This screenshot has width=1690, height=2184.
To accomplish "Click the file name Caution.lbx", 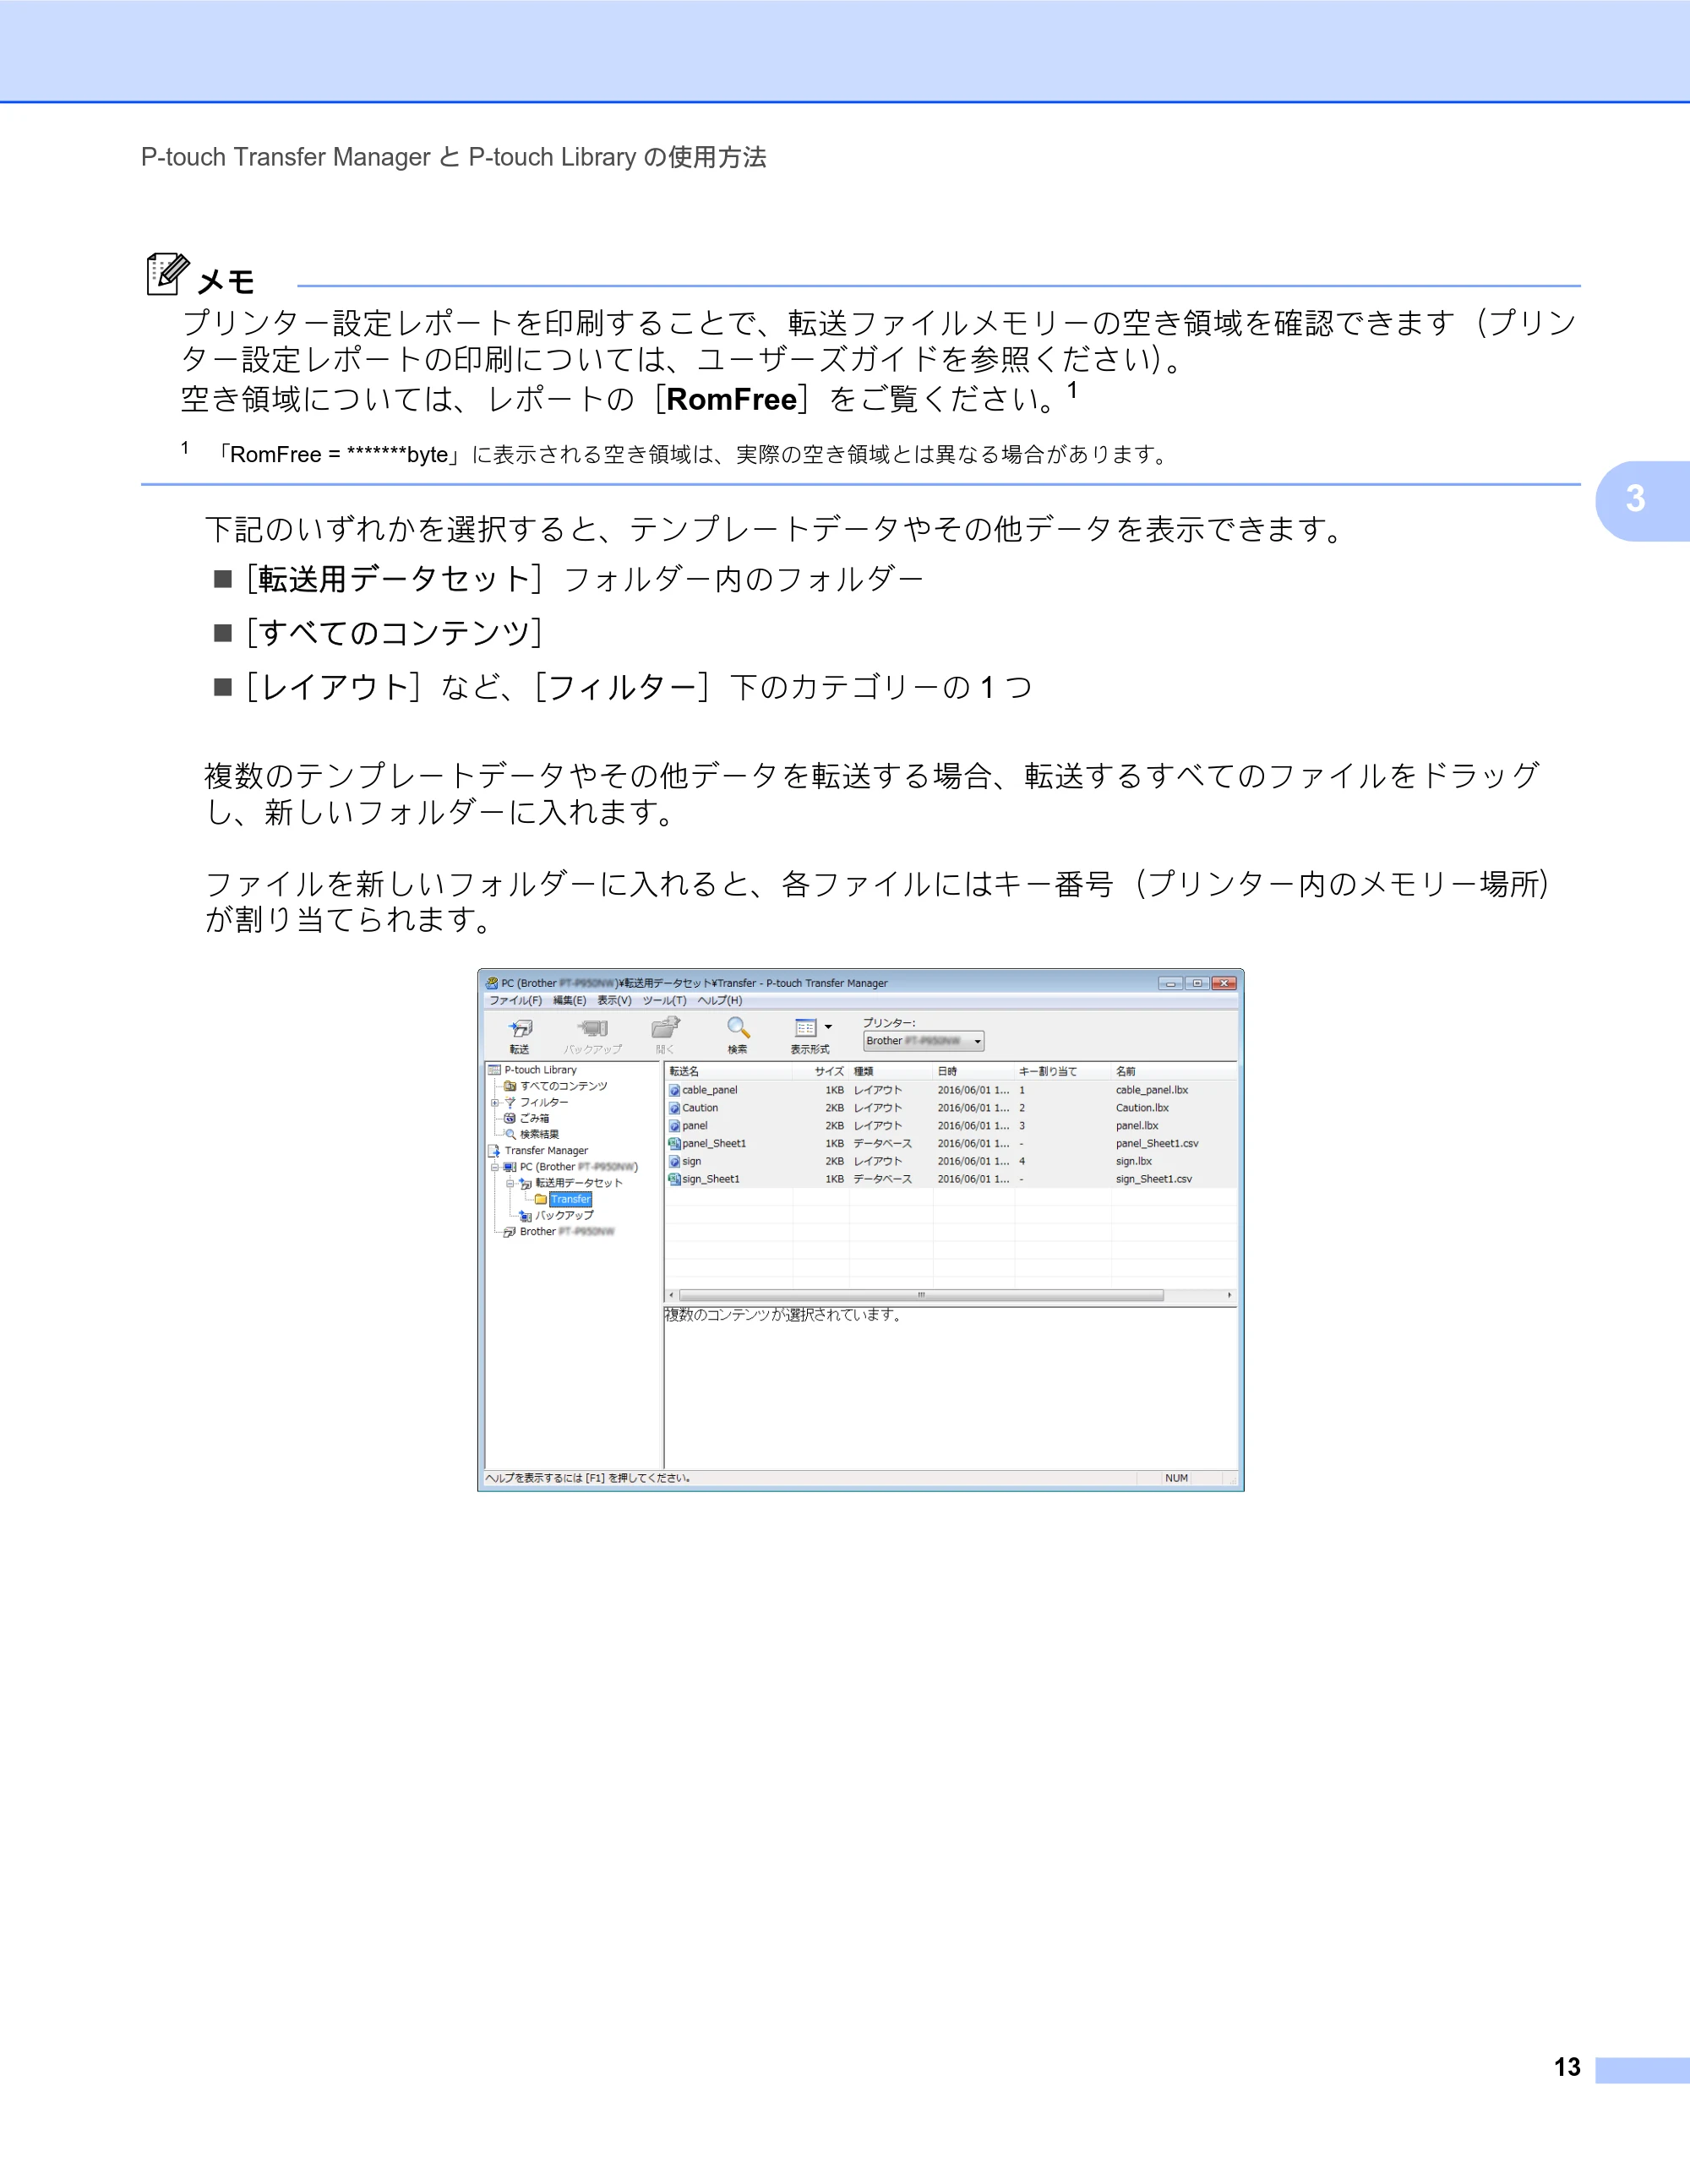I will pyautogui.click(x=1142, y=1108).
